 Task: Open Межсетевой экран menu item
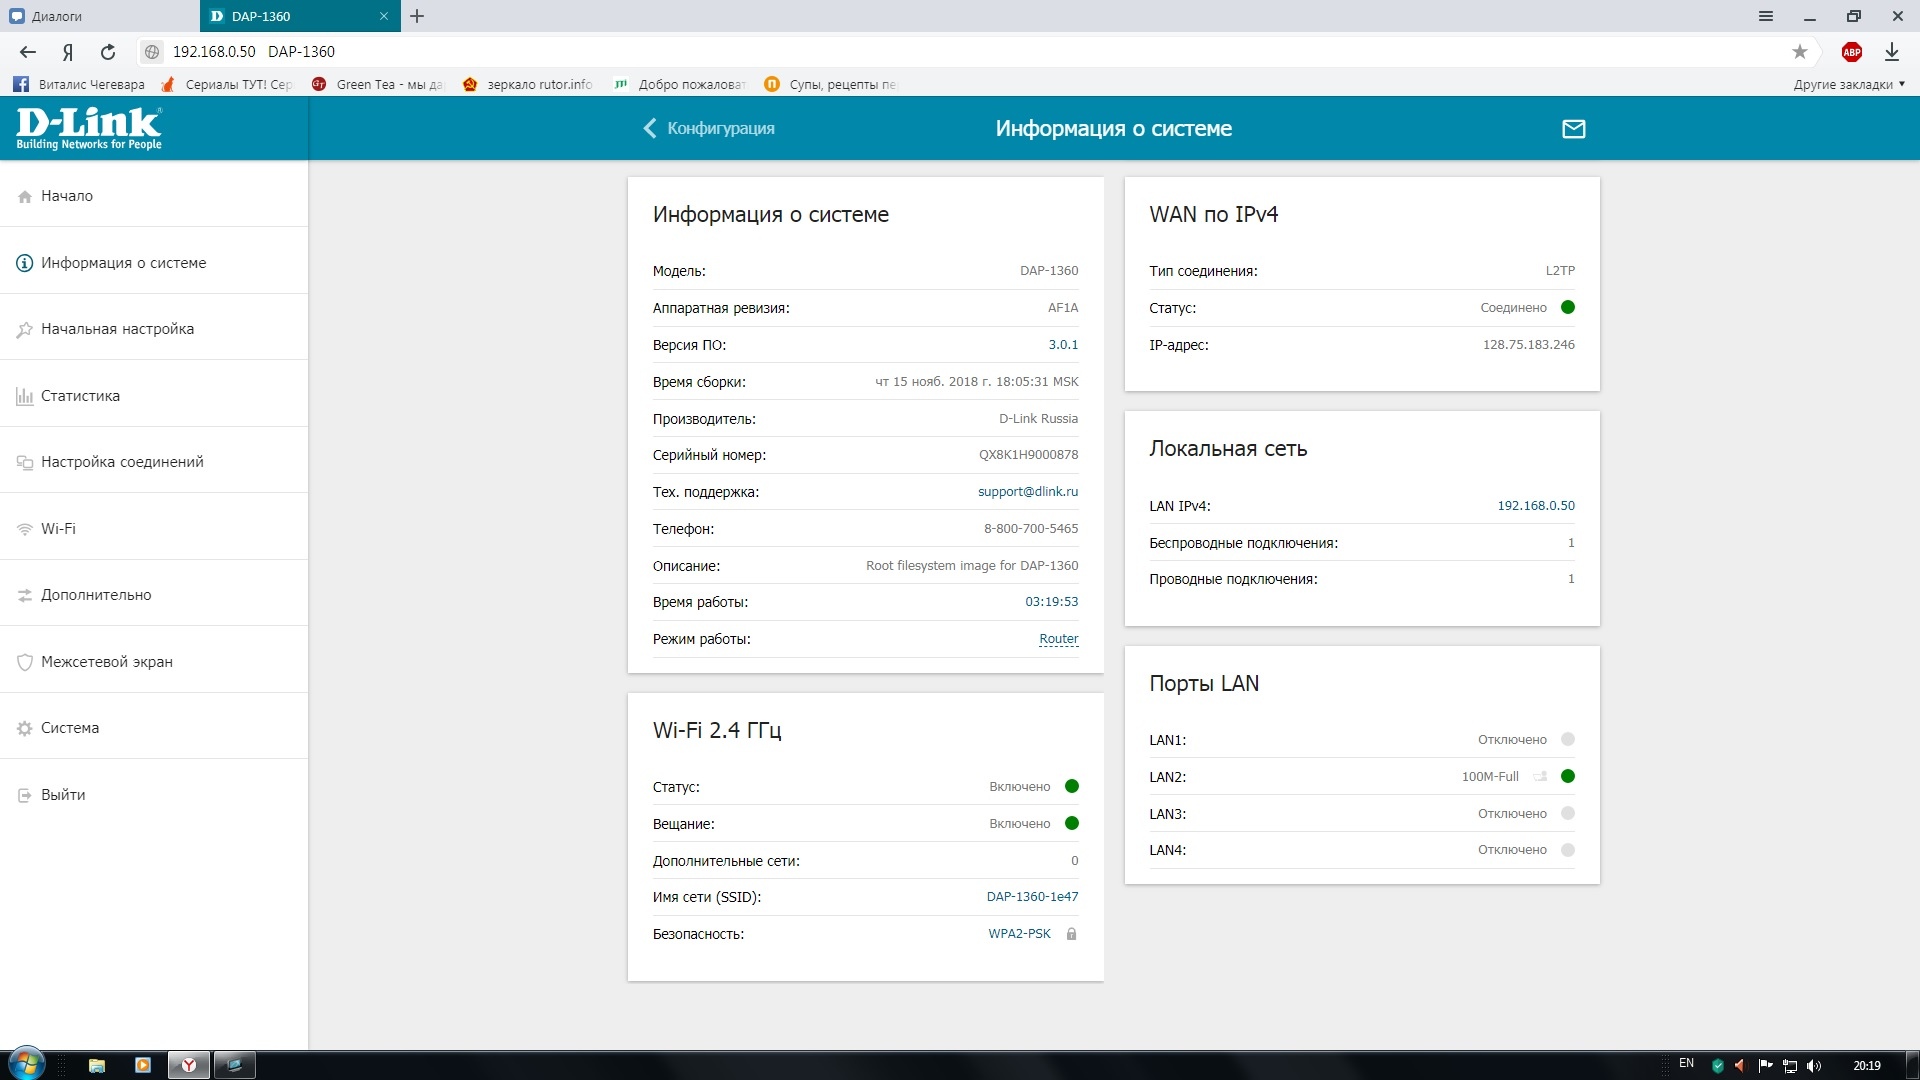coord(106,661)
